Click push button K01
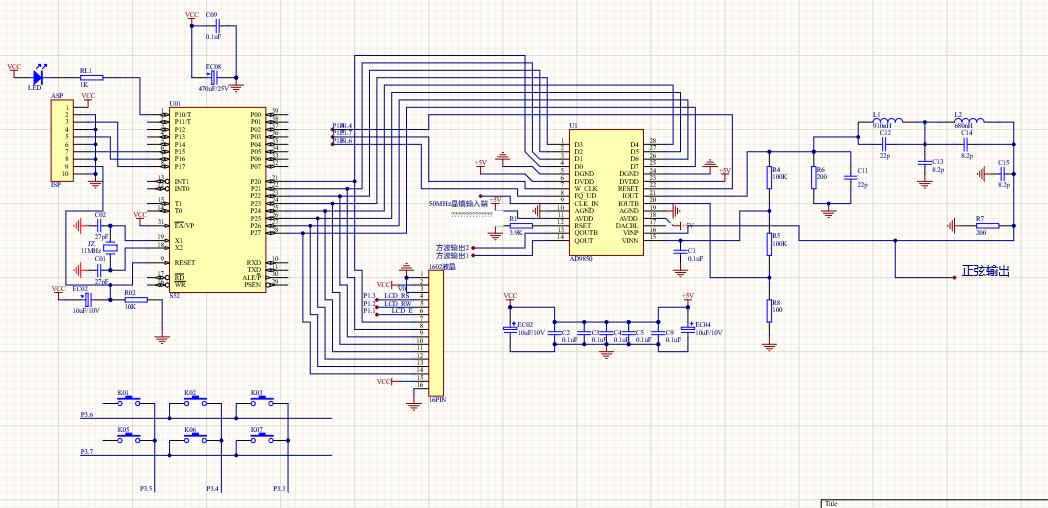 coord(128,402)
